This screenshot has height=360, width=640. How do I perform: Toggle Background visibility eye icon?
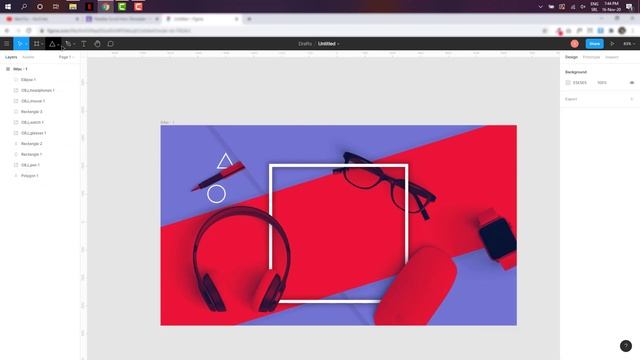632,82
